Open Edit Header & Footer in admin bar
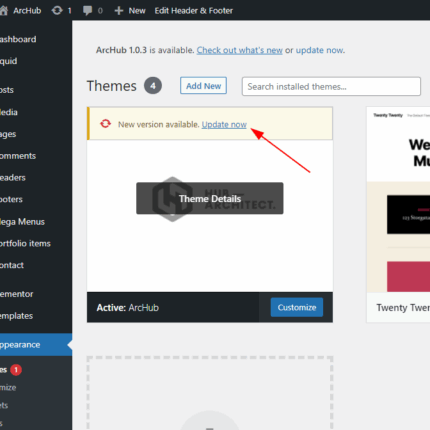 click(x=194, y=11)
